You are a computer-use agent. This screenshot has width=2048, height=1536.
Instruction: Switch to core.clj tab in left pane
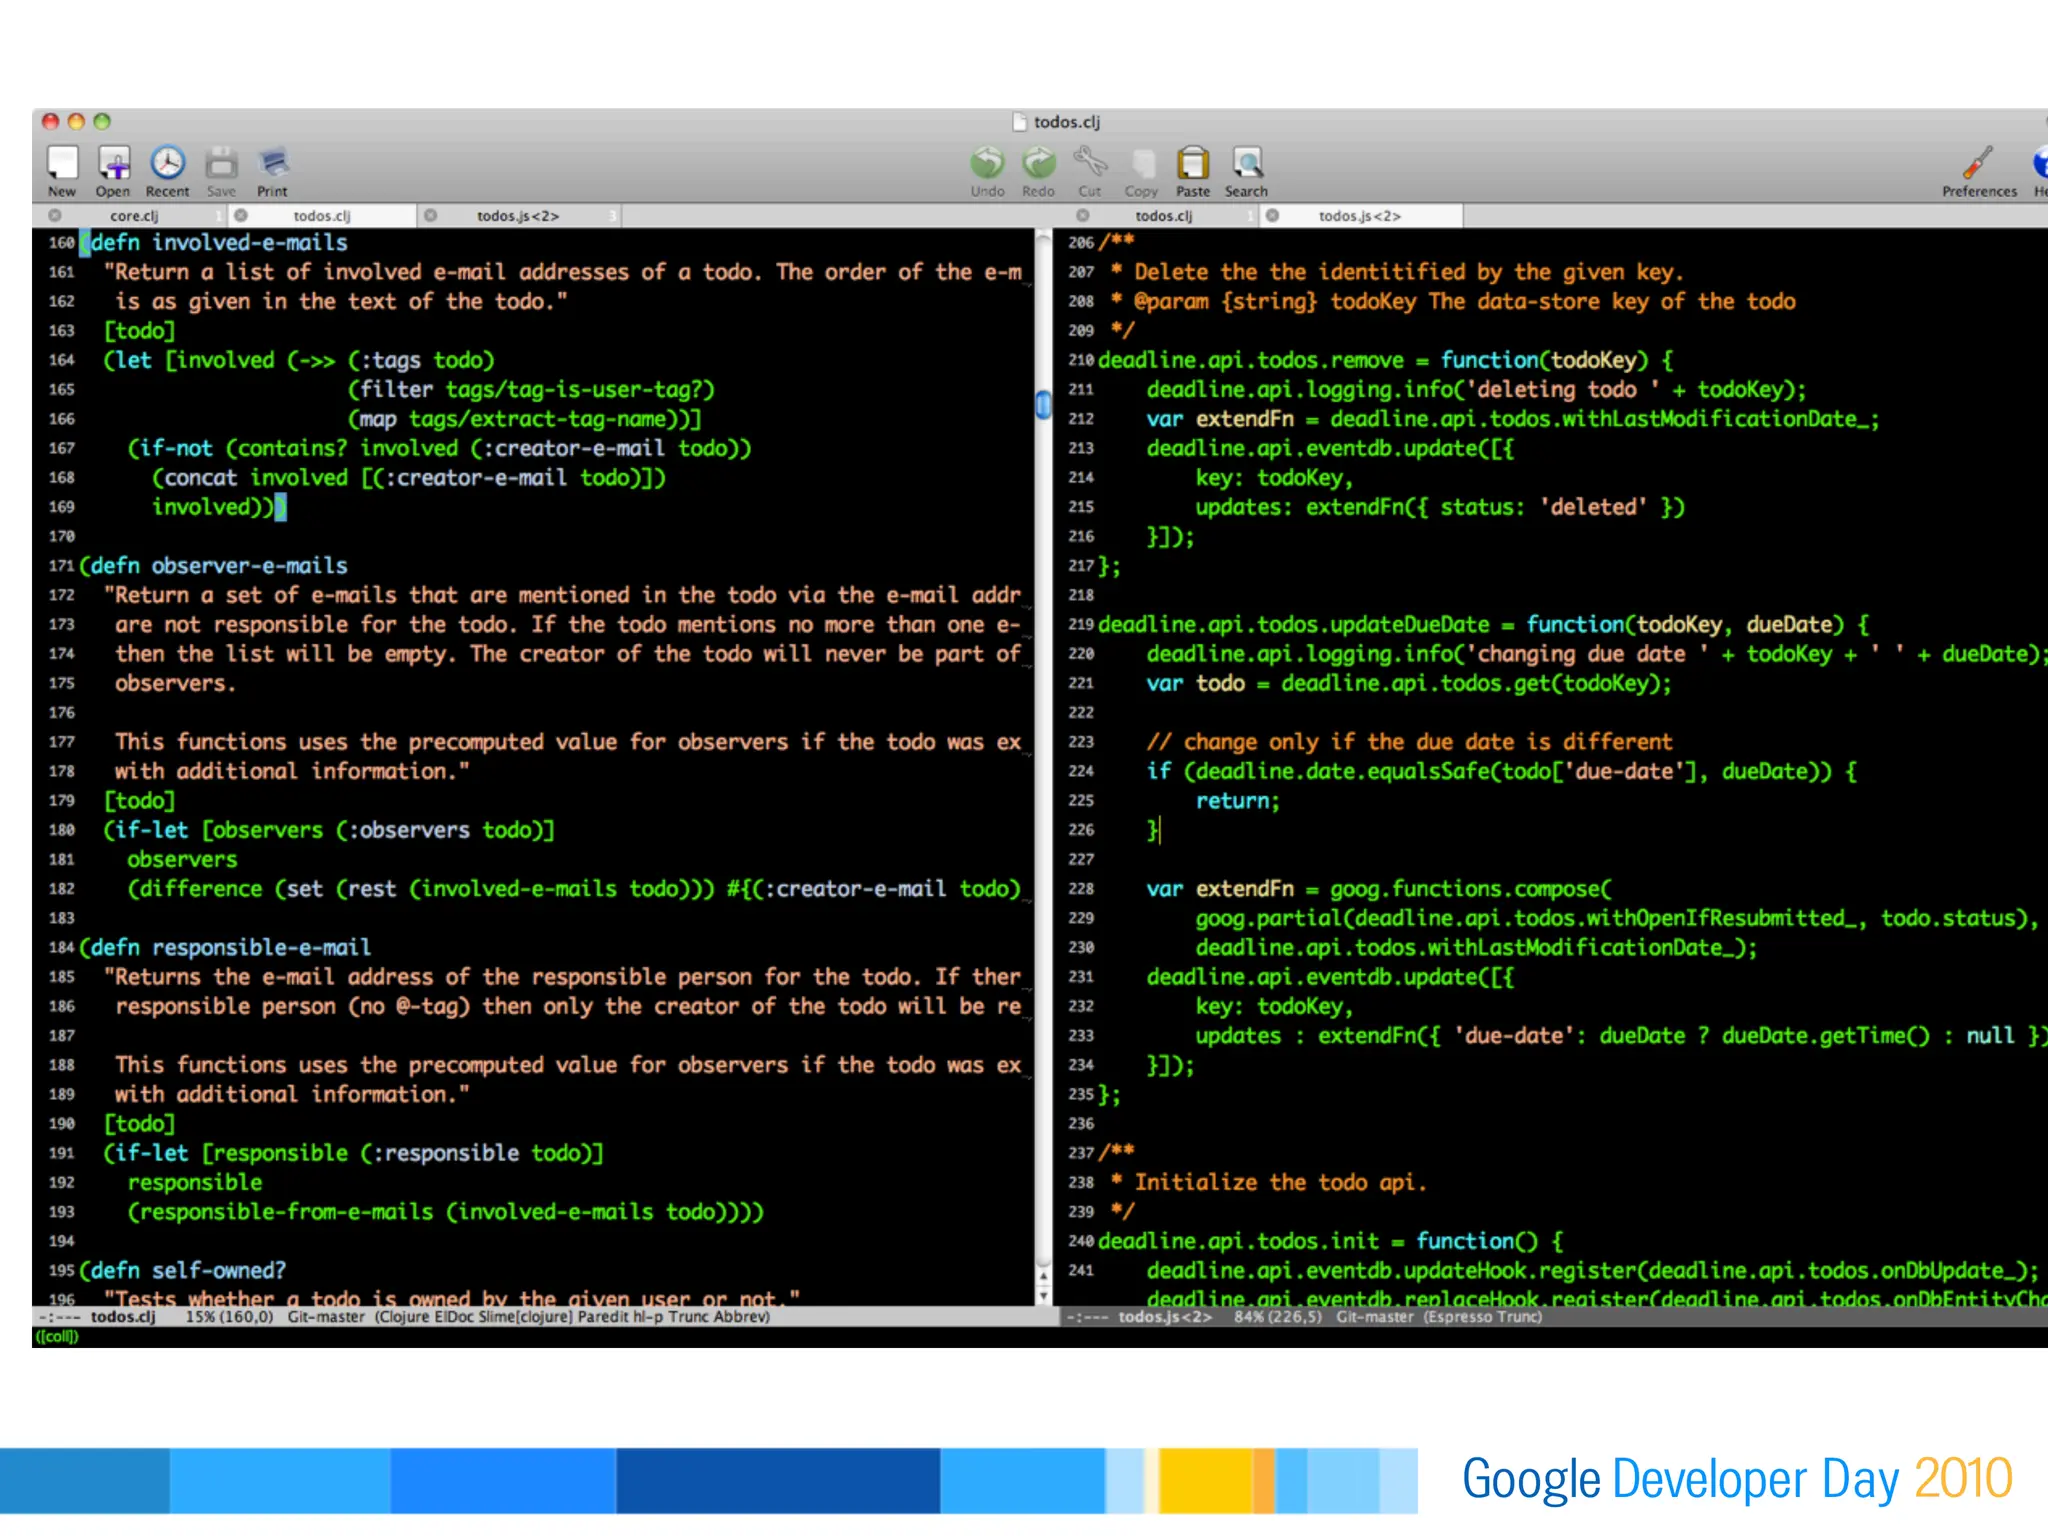click(x=134, y=216)
